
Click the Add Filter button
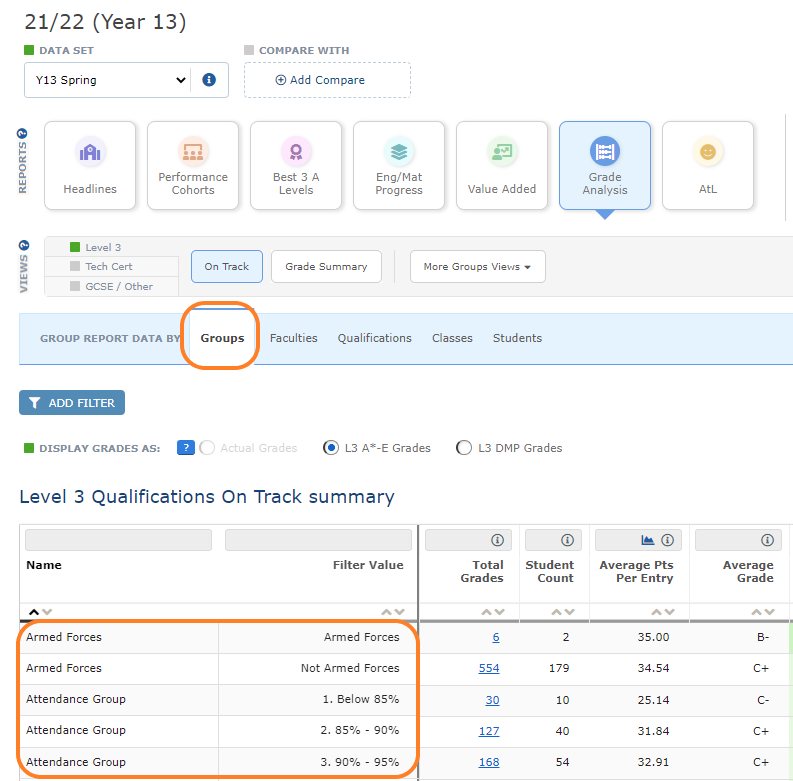pyautogui.click(x=72, y=403)
